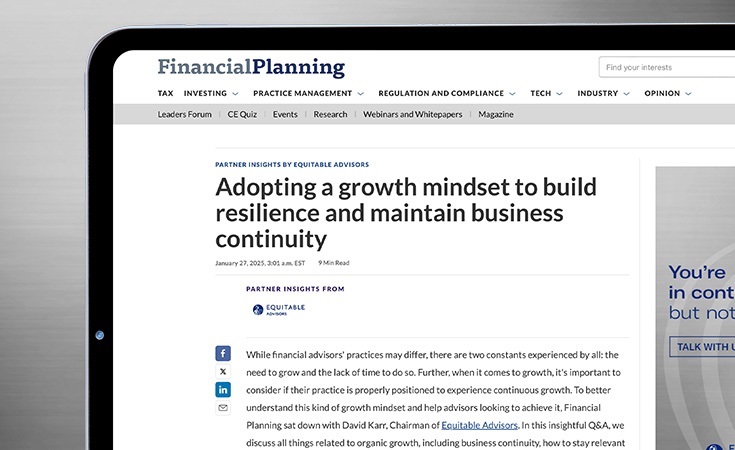Expand the Practice Management dropdown

(x=360, y=94)
